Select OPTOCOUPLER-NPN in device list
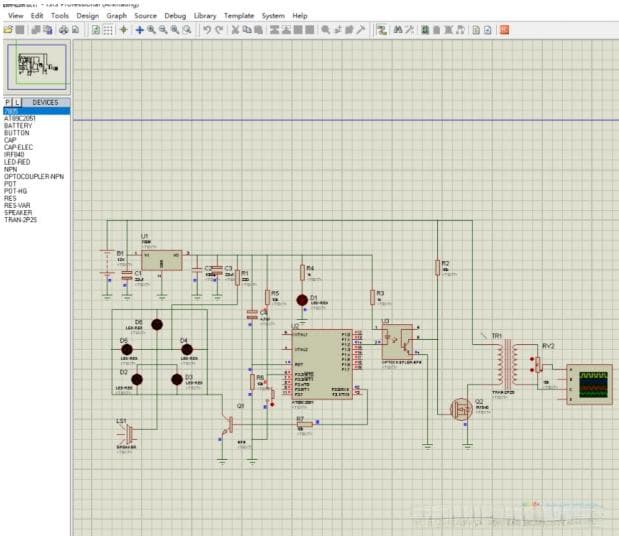The height and width of the screenshot is (536, 619). [x=34, y=176]
